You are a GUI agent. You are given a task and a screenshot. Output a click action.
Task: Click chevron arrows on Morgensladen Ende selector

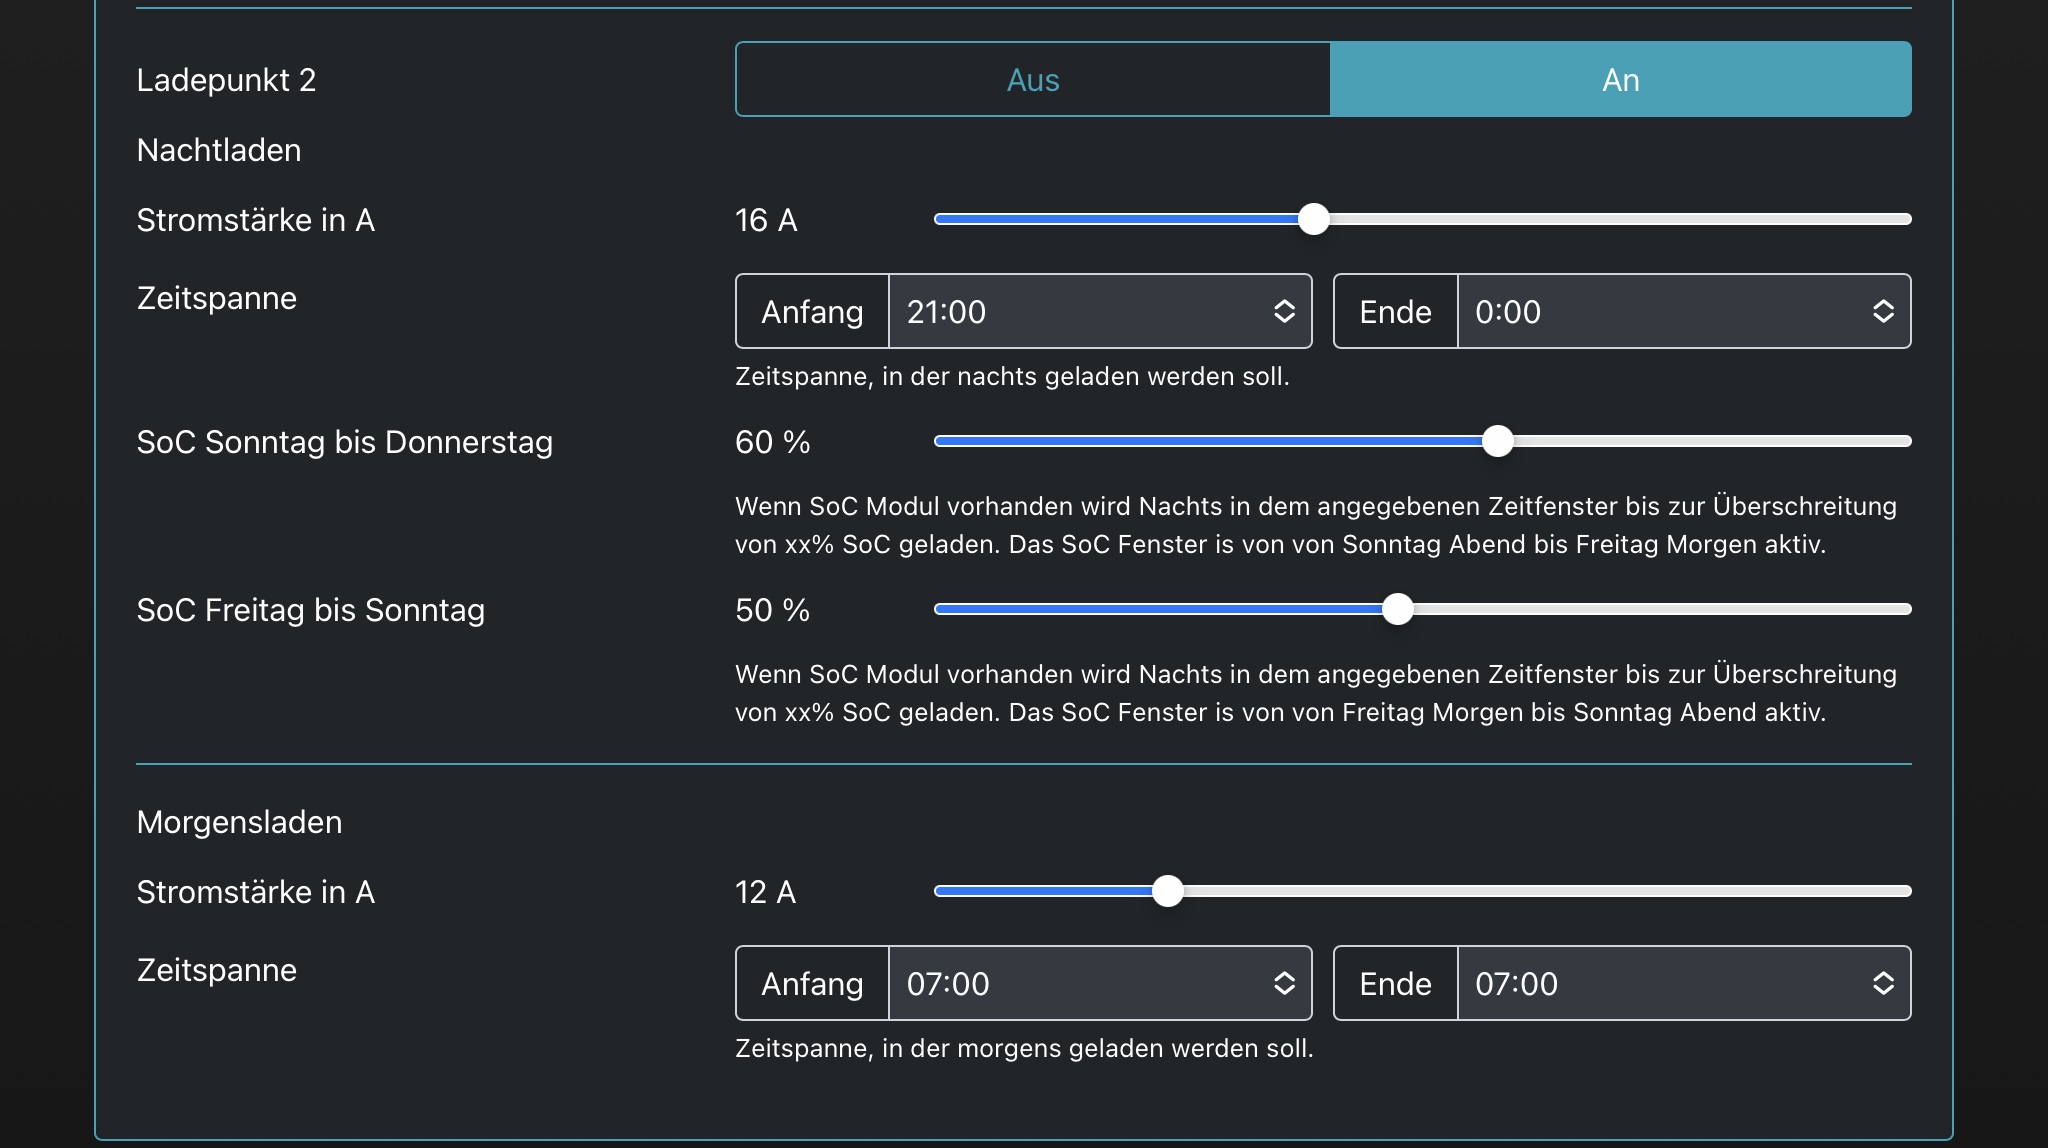coord(1883,984)
